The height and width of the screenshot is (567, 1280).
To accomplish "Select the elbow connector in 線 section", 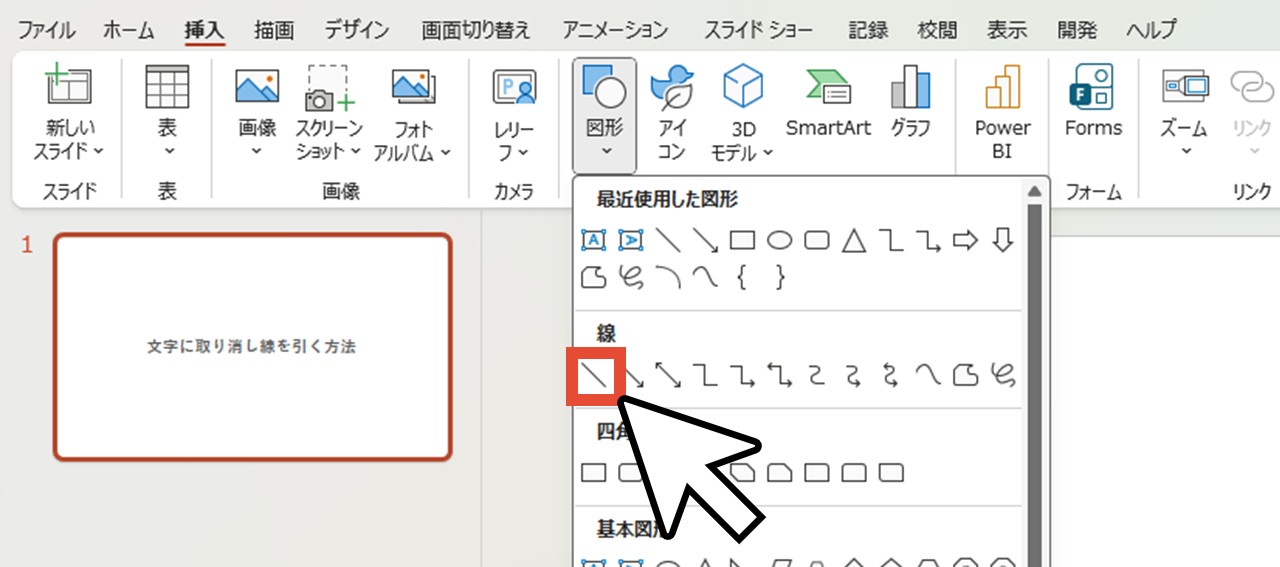I will [705, 375].
